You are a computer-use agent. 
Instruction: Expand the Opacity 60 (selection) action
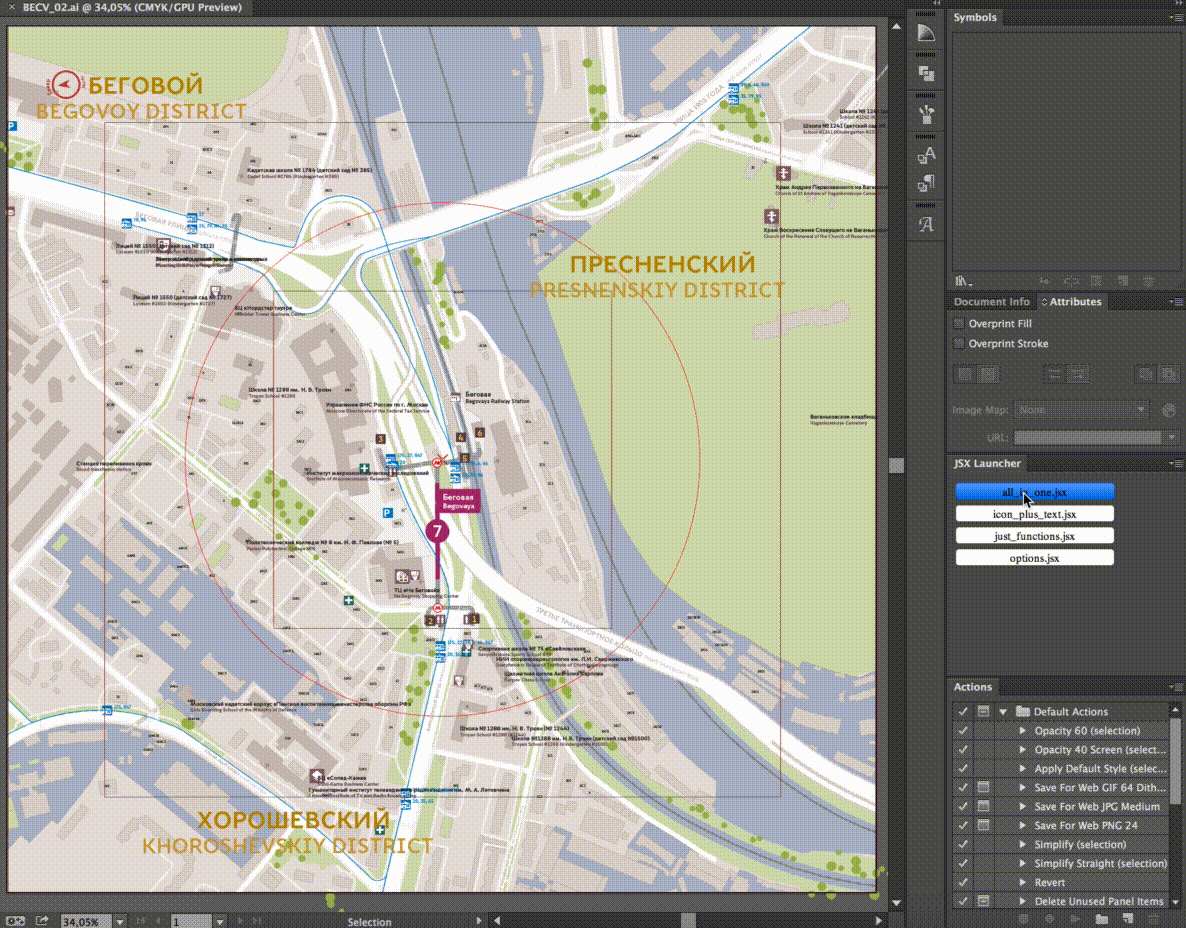1023,731
